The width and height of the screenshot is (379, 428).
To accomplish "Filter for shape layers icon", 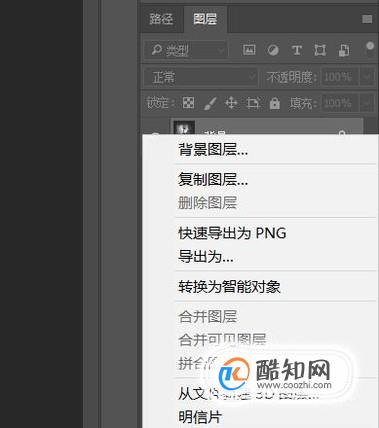I will pos(320,50).
